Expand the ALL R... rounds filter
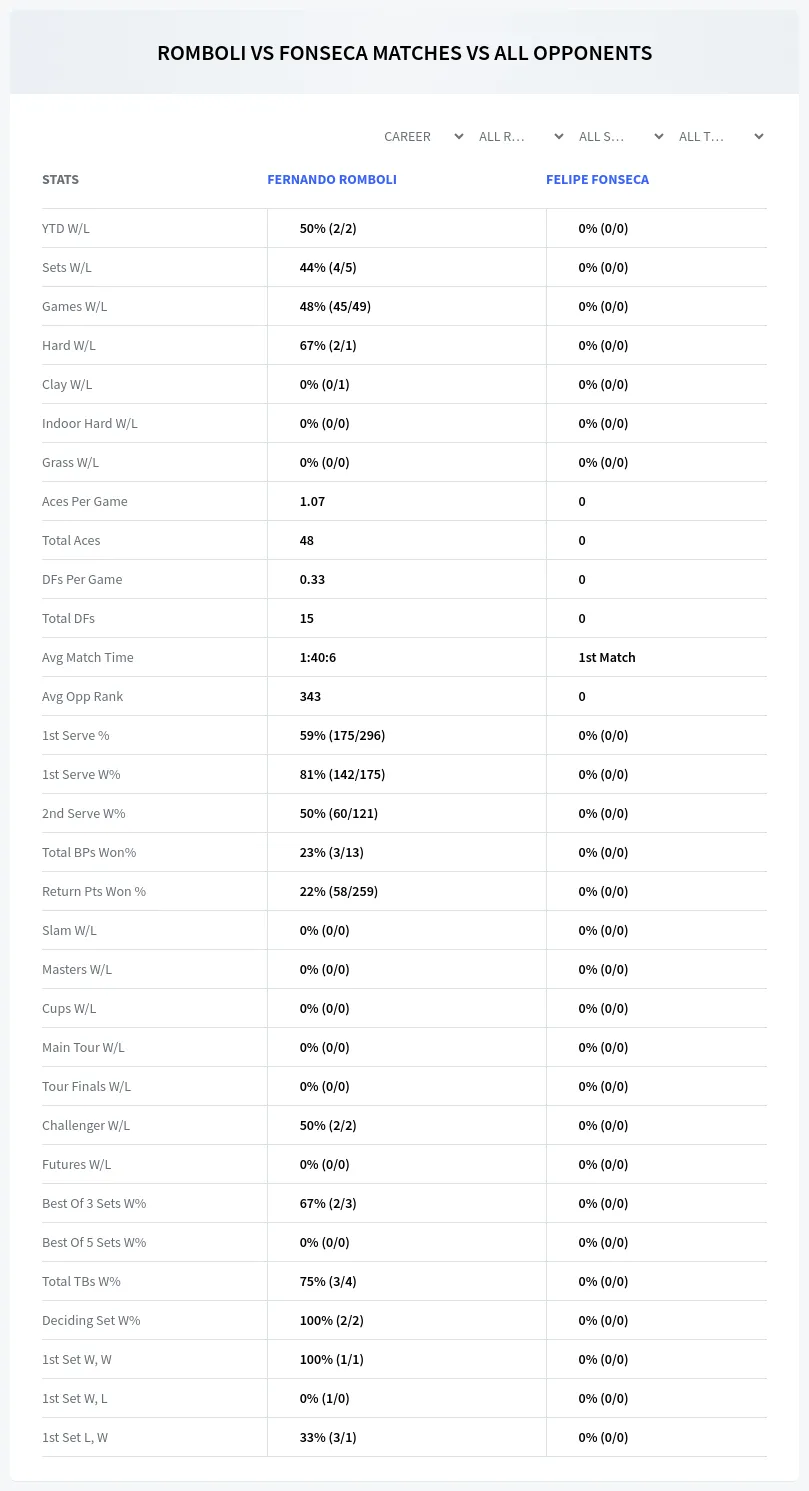The image size is (809, 1491). tap(522, 136)
